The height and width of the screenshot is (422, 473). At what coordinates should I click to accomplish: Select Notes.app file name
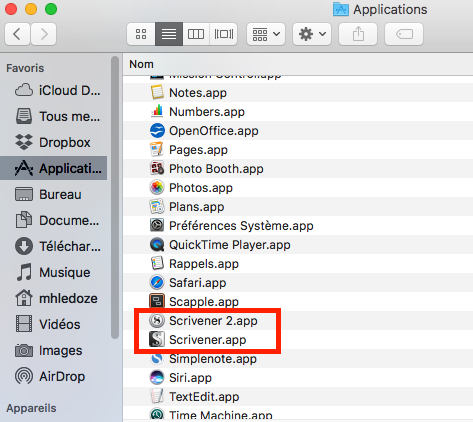[x=198, y=93]
